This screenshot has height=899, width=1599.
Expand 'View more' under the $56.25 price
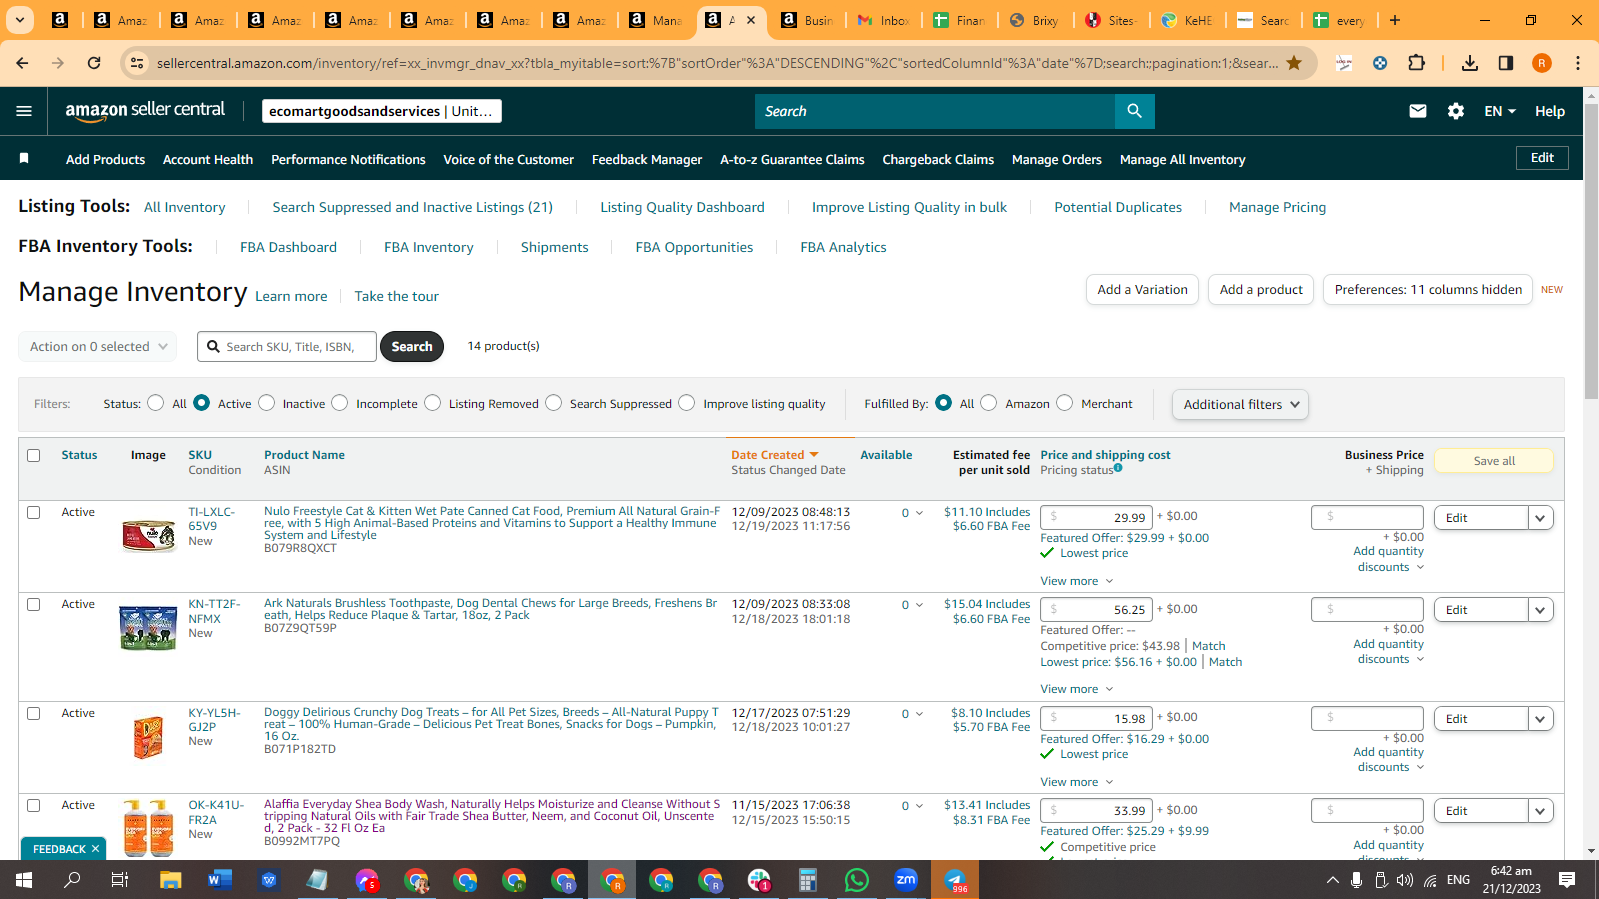1077,689
